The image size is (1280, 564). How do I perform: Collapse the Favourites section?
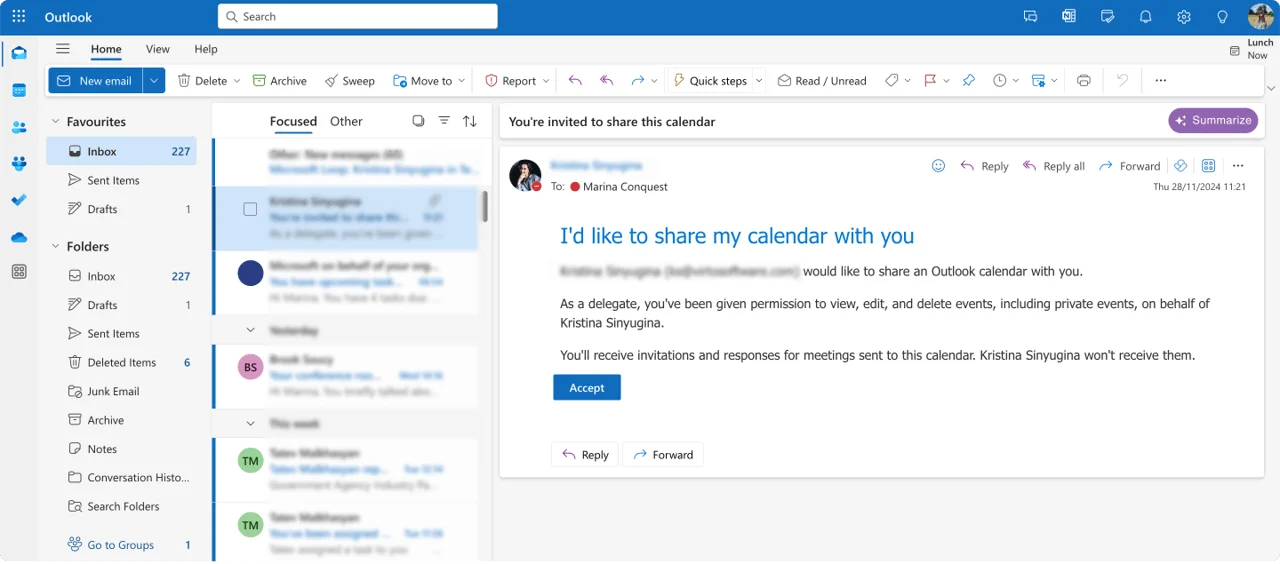coord(55,122)
